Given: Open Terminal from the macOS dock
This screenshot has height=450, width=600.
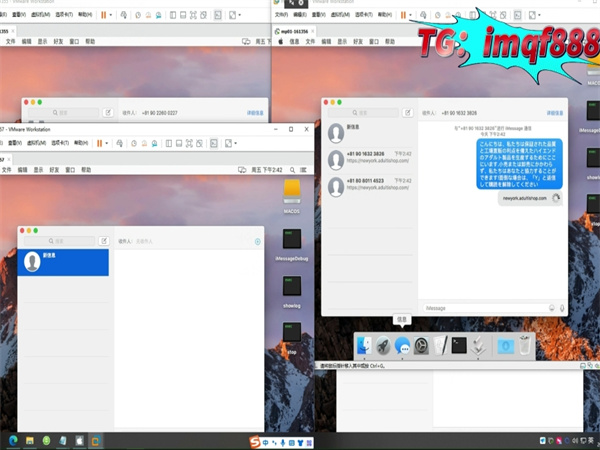Looking at the screenshot, I should pyautogui.click(x=459, y=346).
